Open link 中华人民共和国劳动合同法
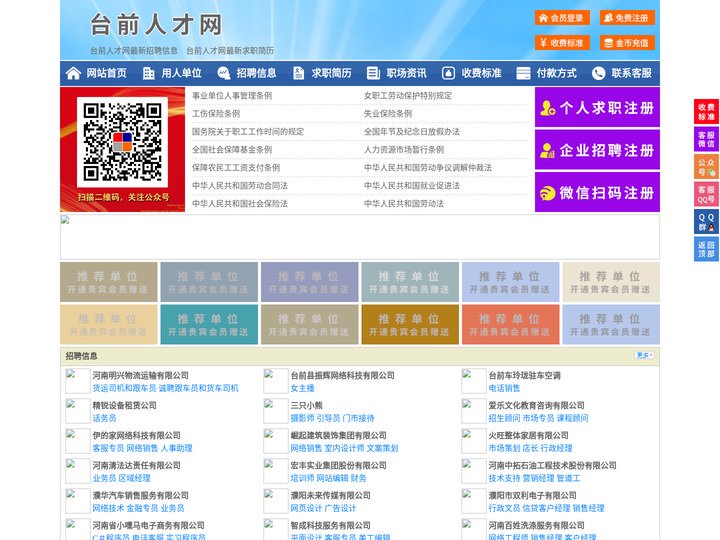 [240, 186]
